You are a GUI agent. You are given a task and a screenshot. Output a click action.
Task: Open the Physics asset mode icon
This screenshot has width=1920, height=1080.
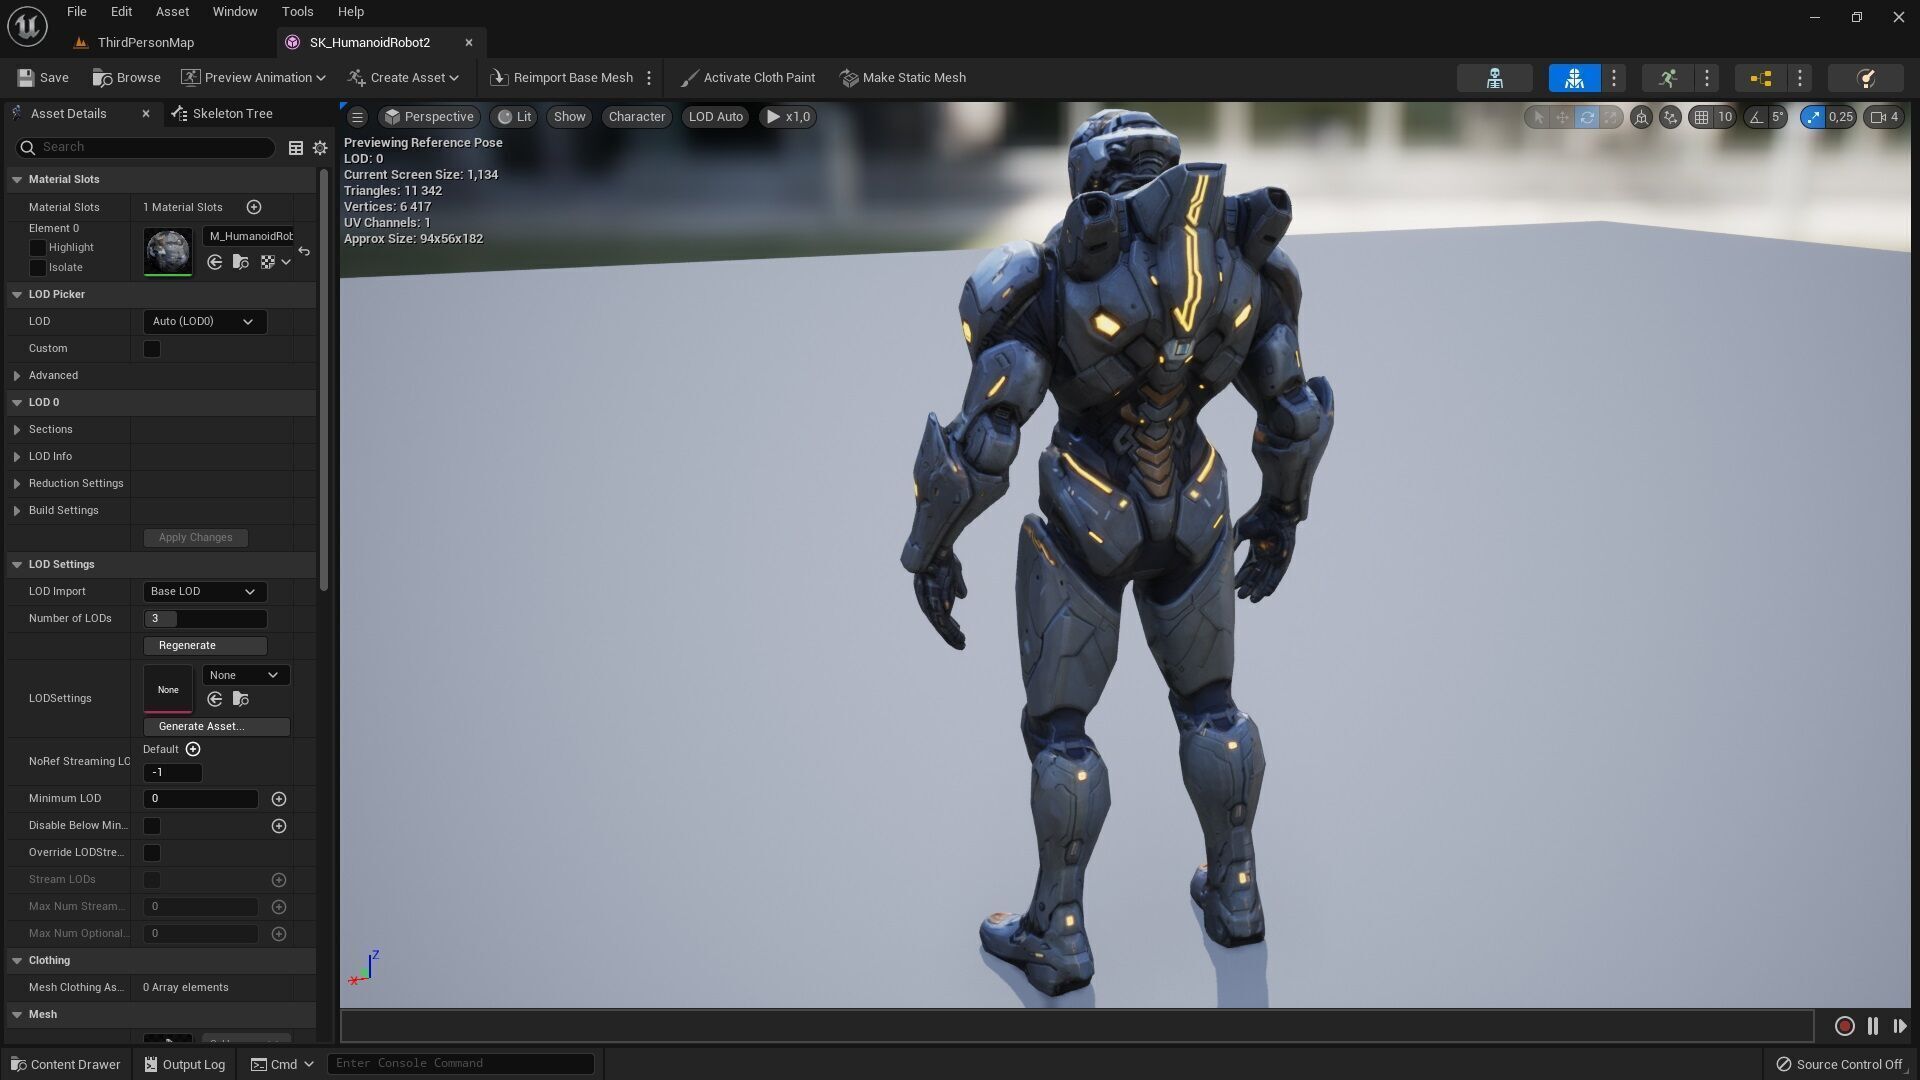(1865, 78)
